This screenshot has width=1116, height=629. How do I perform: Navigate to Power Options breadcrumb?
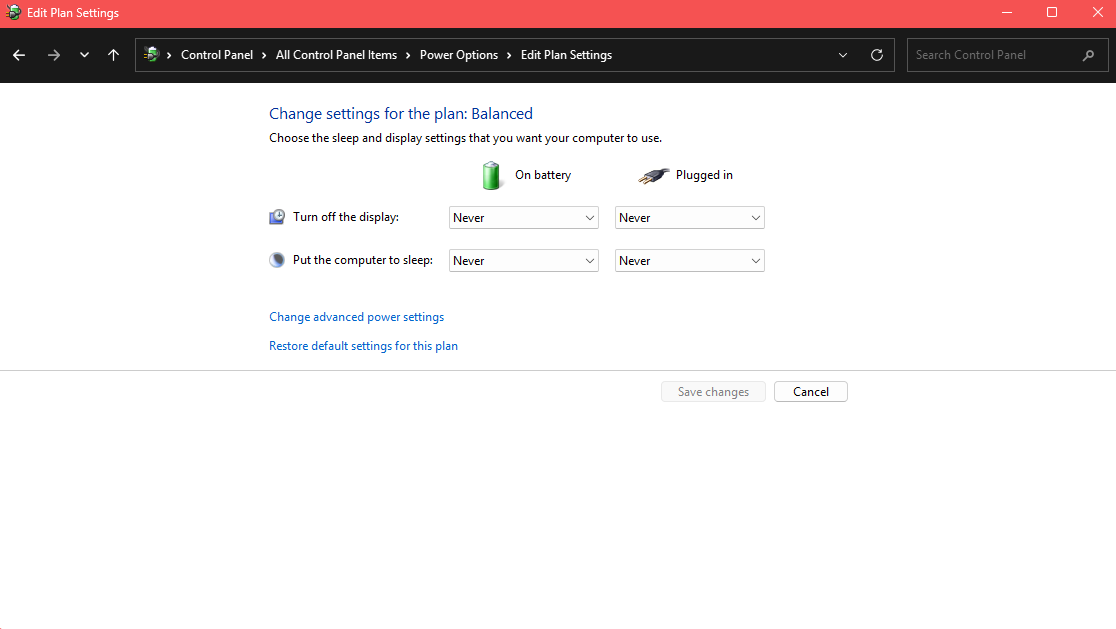point(459,55)
